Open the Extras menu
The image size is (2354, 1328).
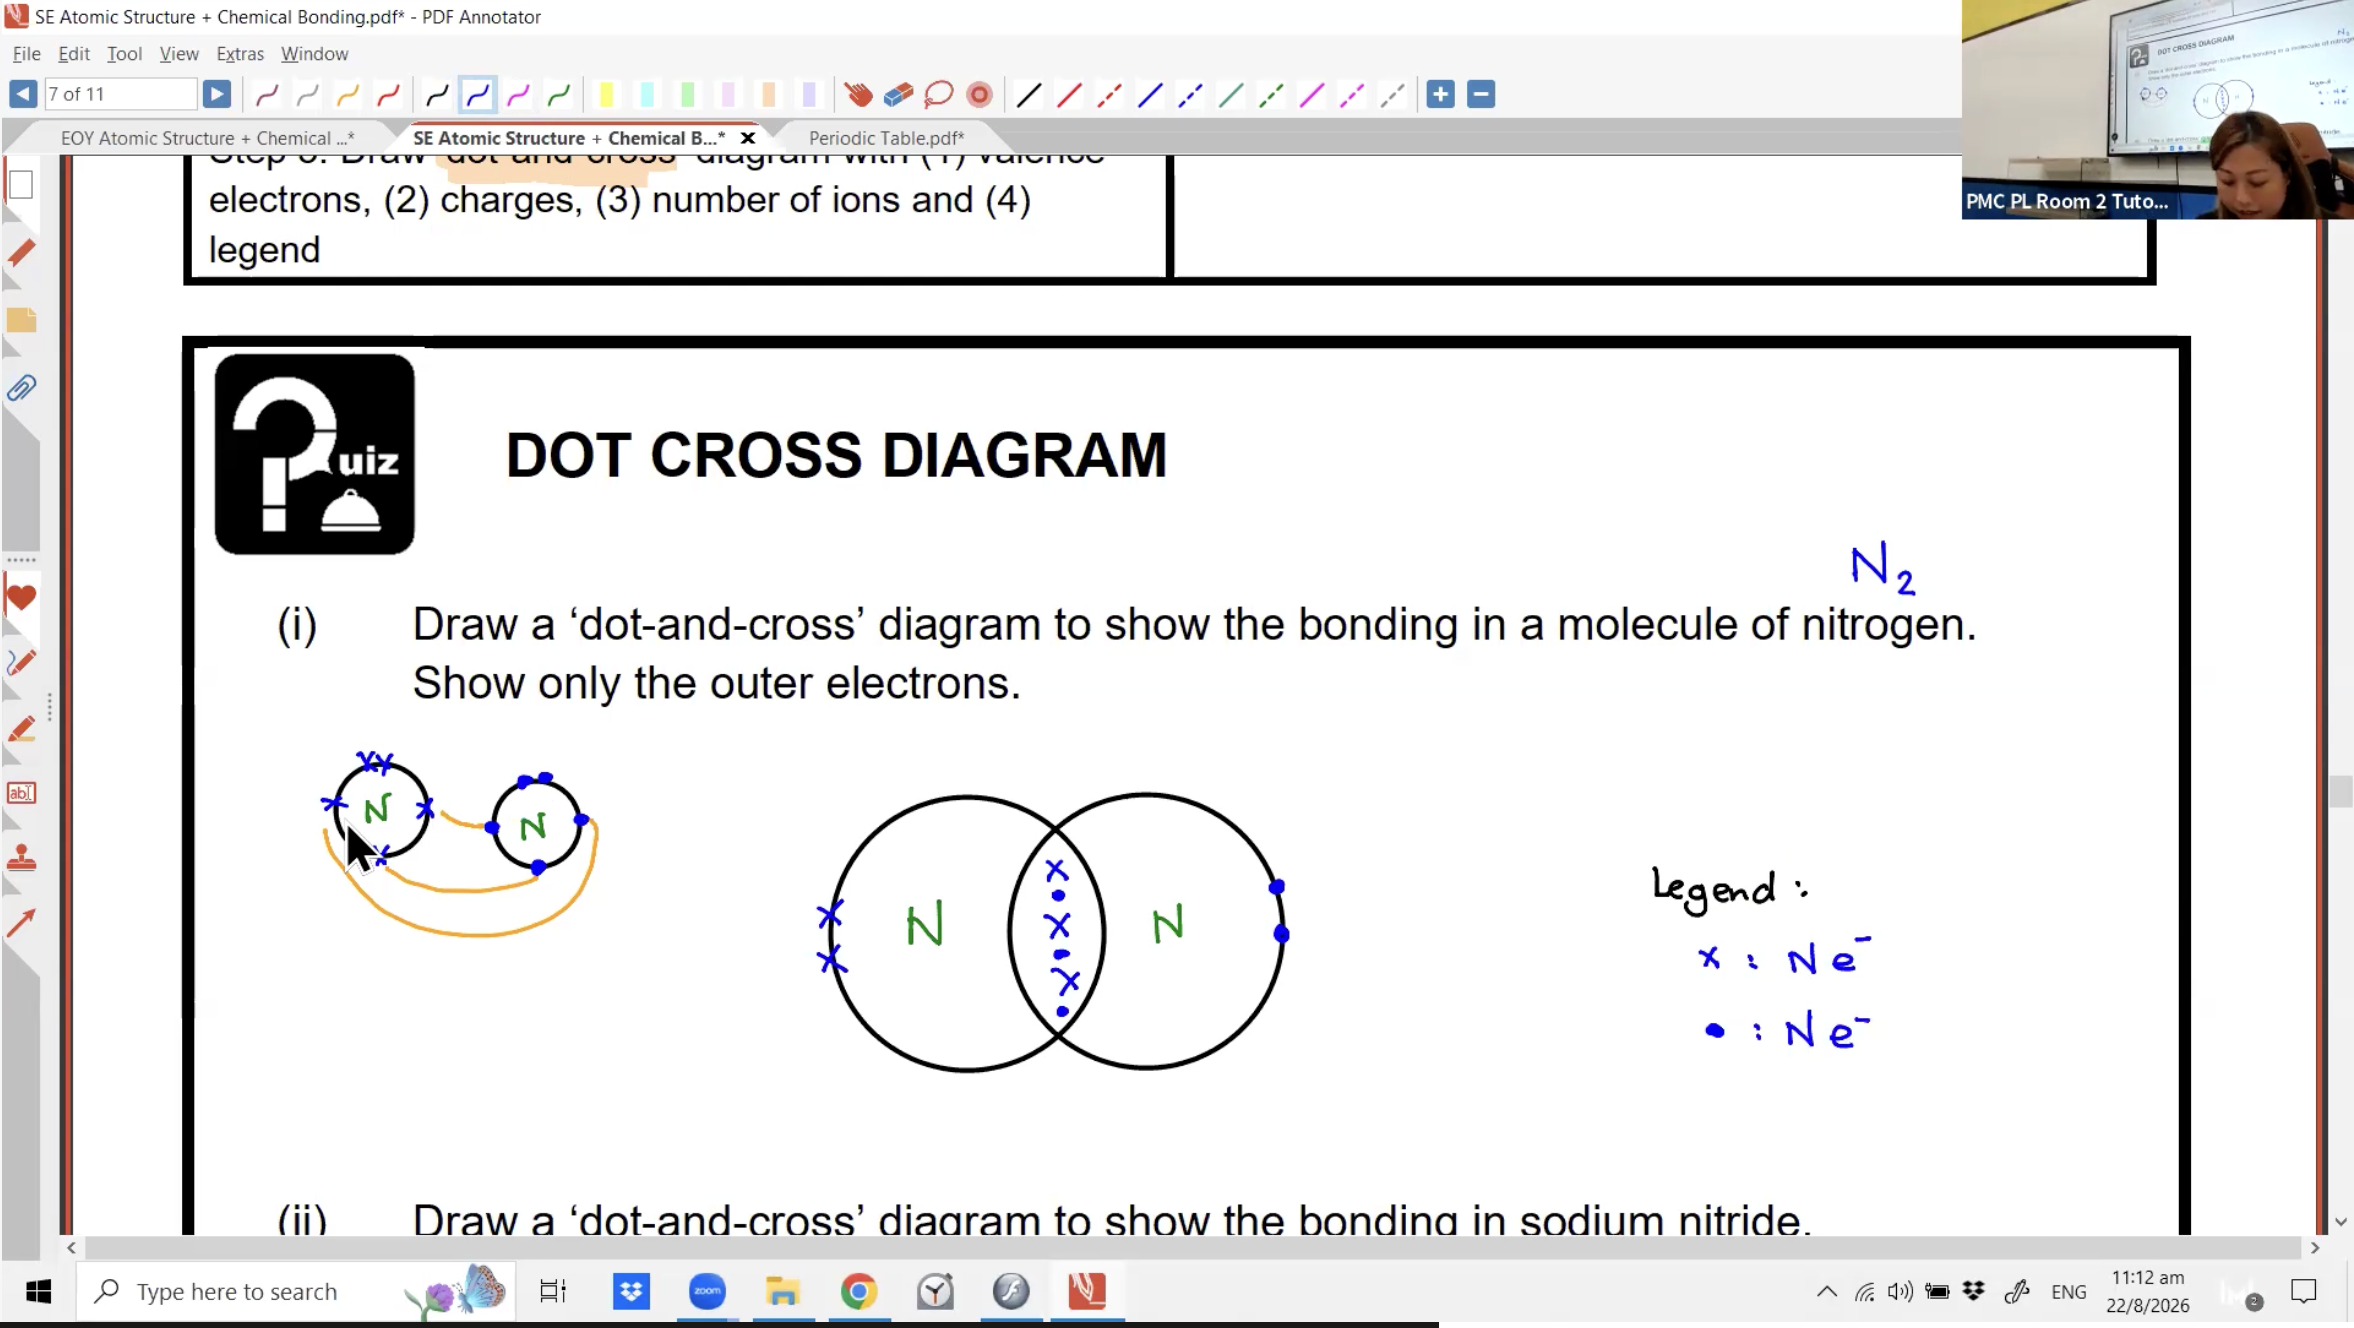(240, 54)
